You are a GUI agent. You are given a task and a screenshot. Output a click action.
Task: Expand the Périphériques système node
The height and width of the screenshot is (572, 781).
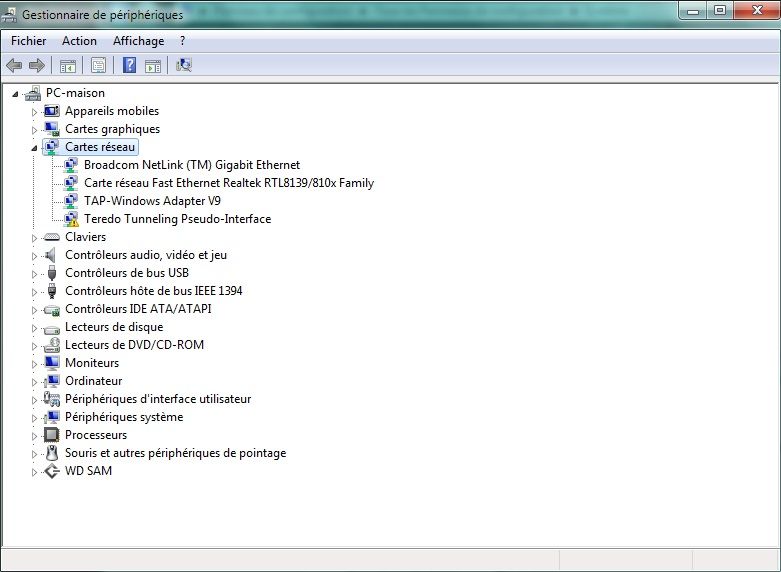34,418
